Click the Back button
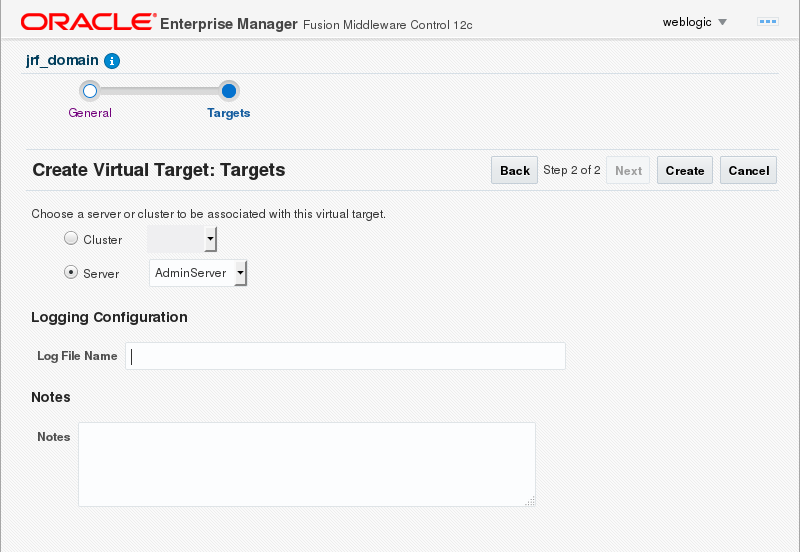 point(514,170)
